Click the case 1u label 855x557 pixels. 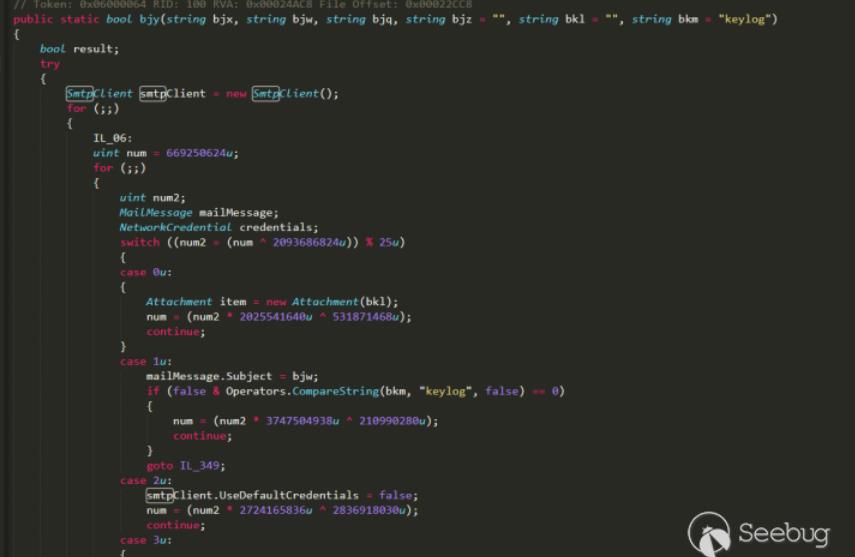146,361
